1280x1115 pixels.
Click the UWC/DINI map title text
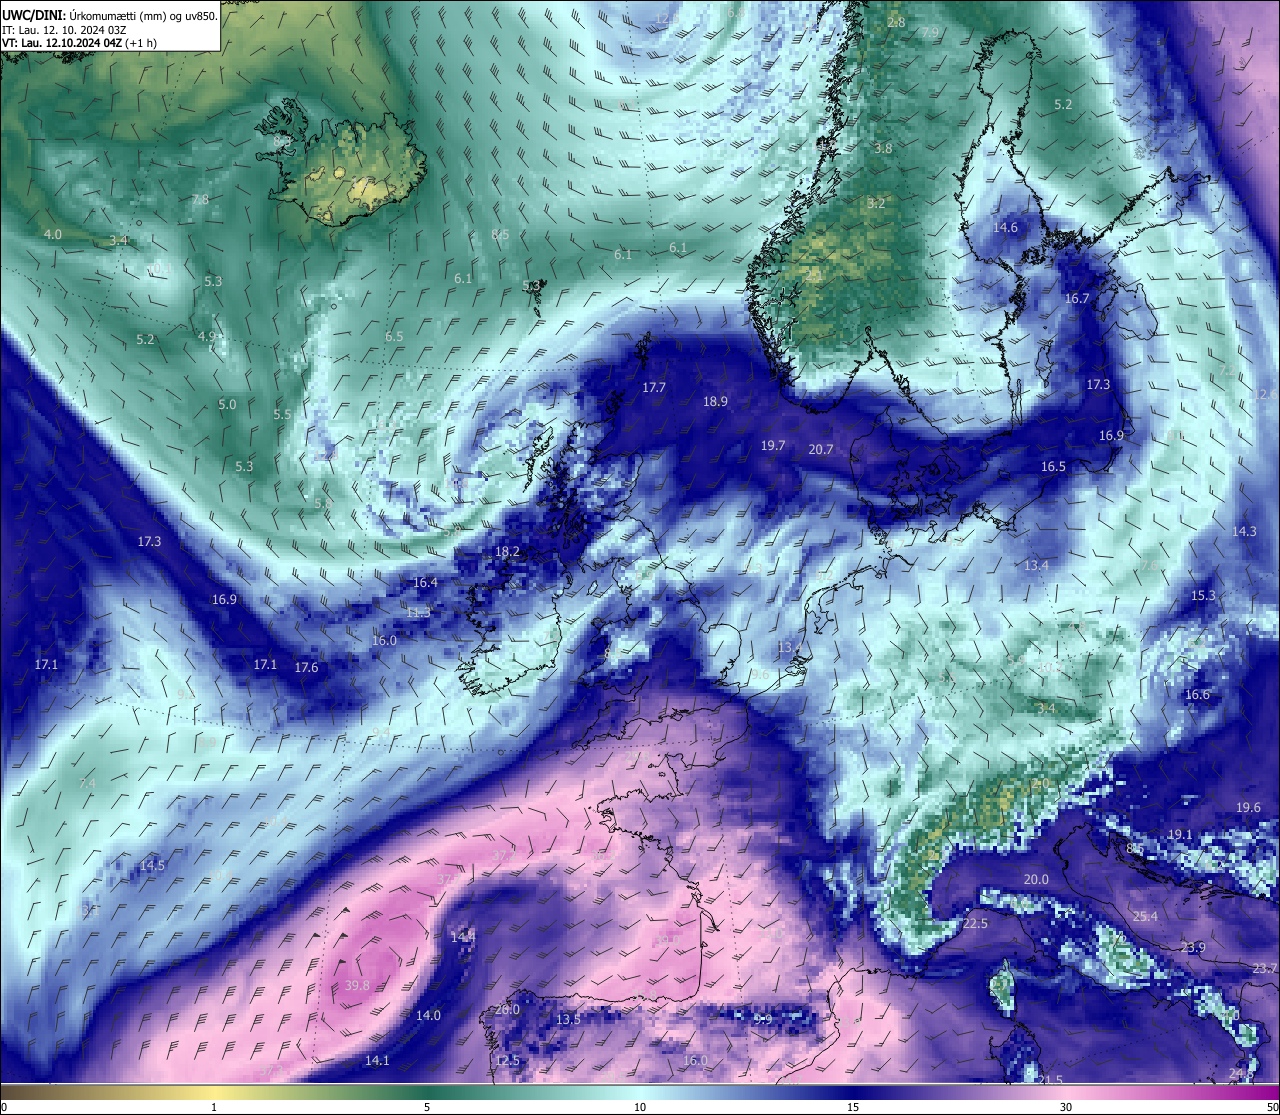pyautogui.click(x=110, y=15)
